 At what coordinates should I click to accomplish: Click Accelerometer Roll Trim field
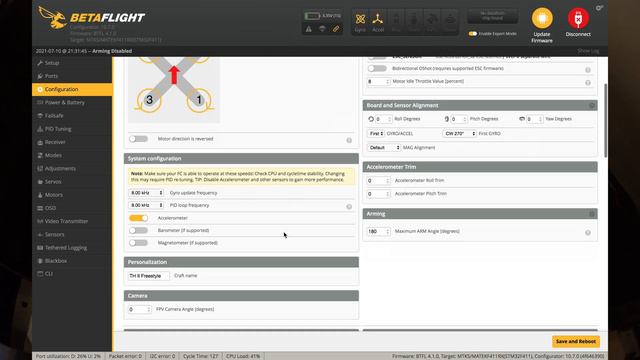[x=379, y=180]
